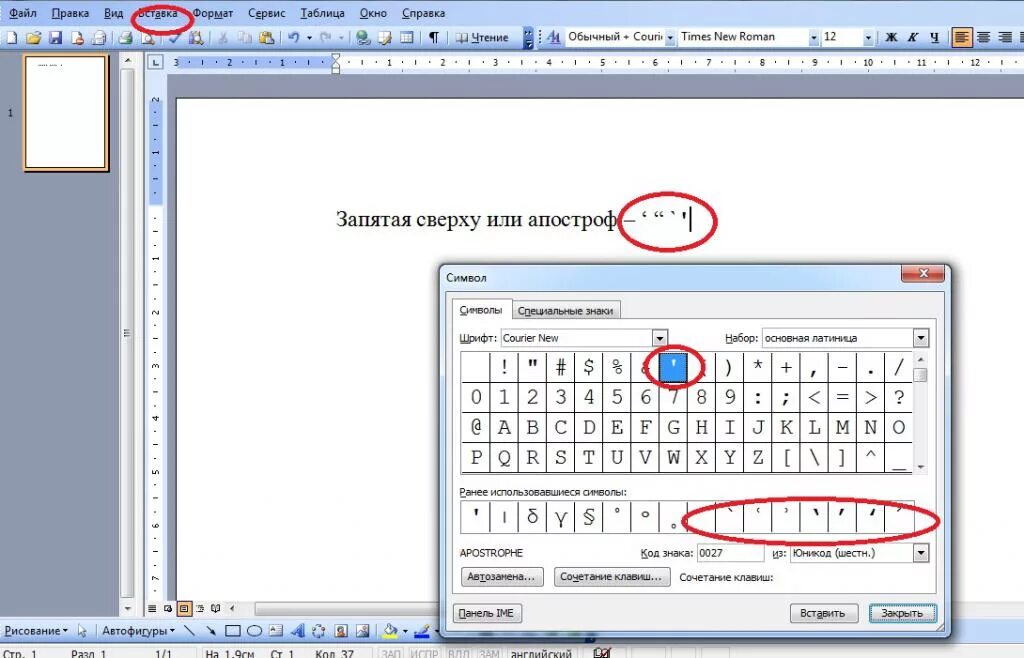This screenshot has height=658, width=1024.
Task: Click the 'Автозамена...' button
Action: pyautogui.click(x=501, y=577)
